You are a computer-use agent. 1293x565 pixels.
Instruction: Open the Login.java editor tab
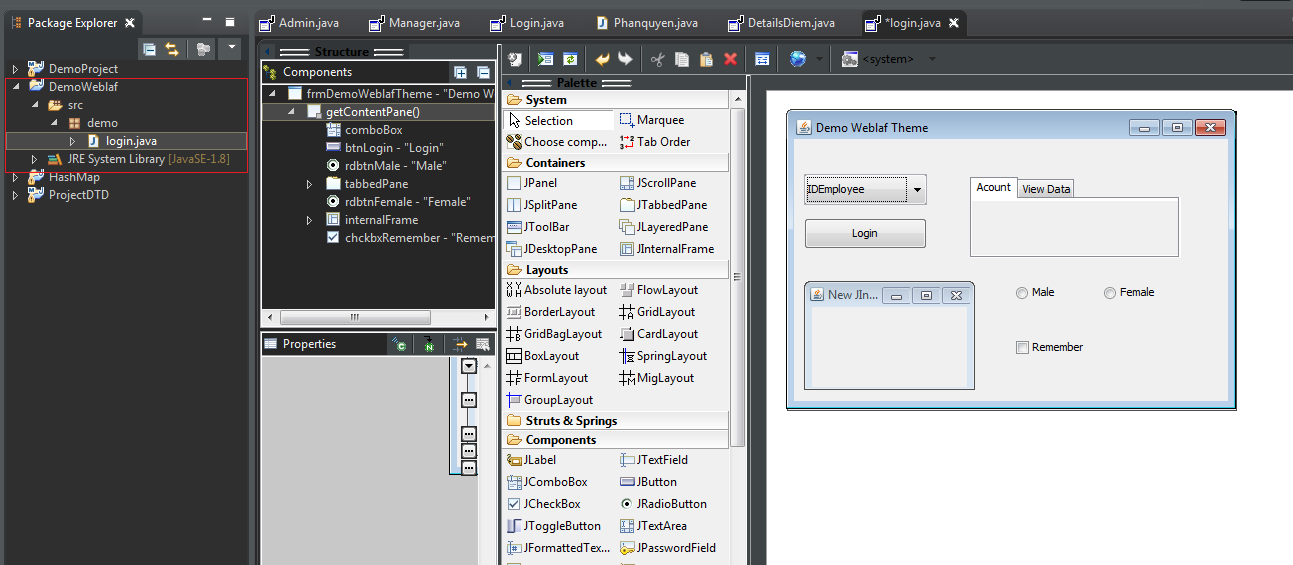[x=526, y=22]
